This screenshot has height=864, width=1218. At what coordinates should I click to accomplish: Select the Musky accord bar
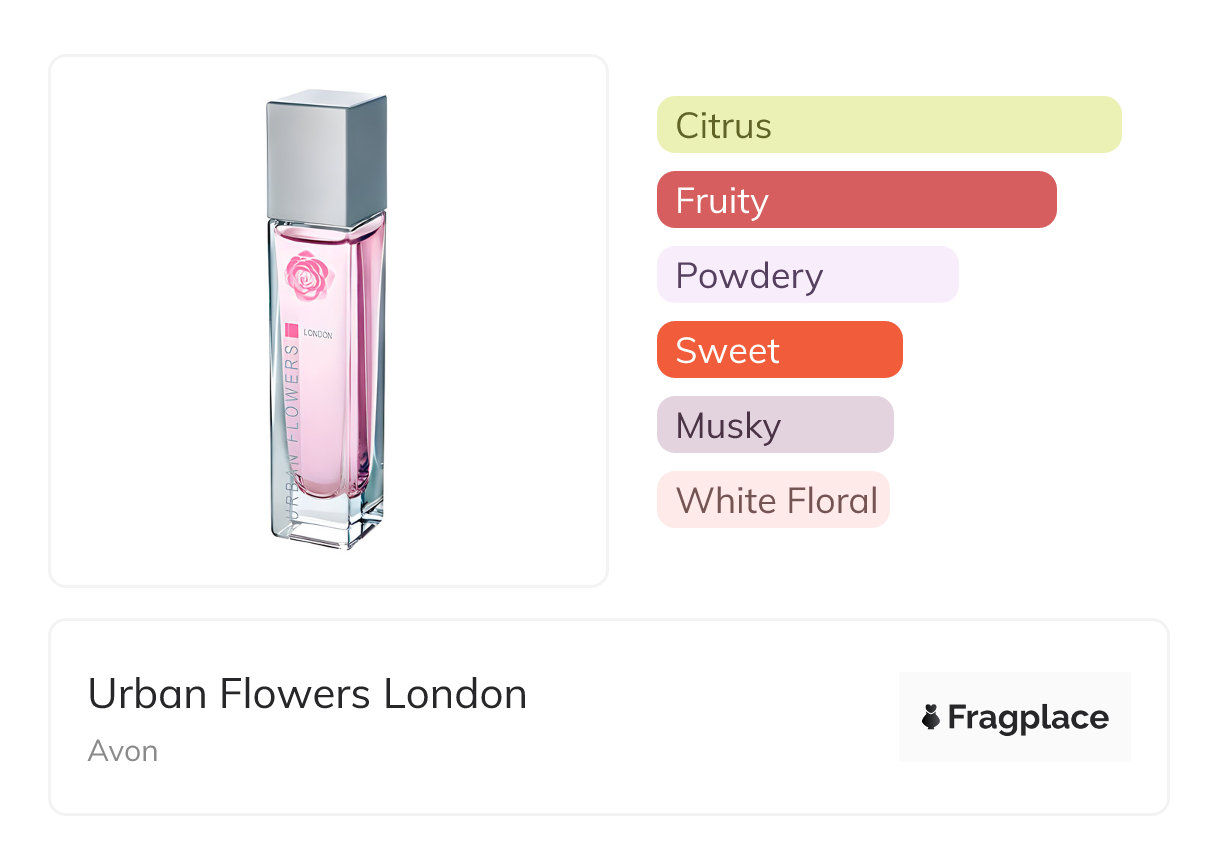(775, 425)
